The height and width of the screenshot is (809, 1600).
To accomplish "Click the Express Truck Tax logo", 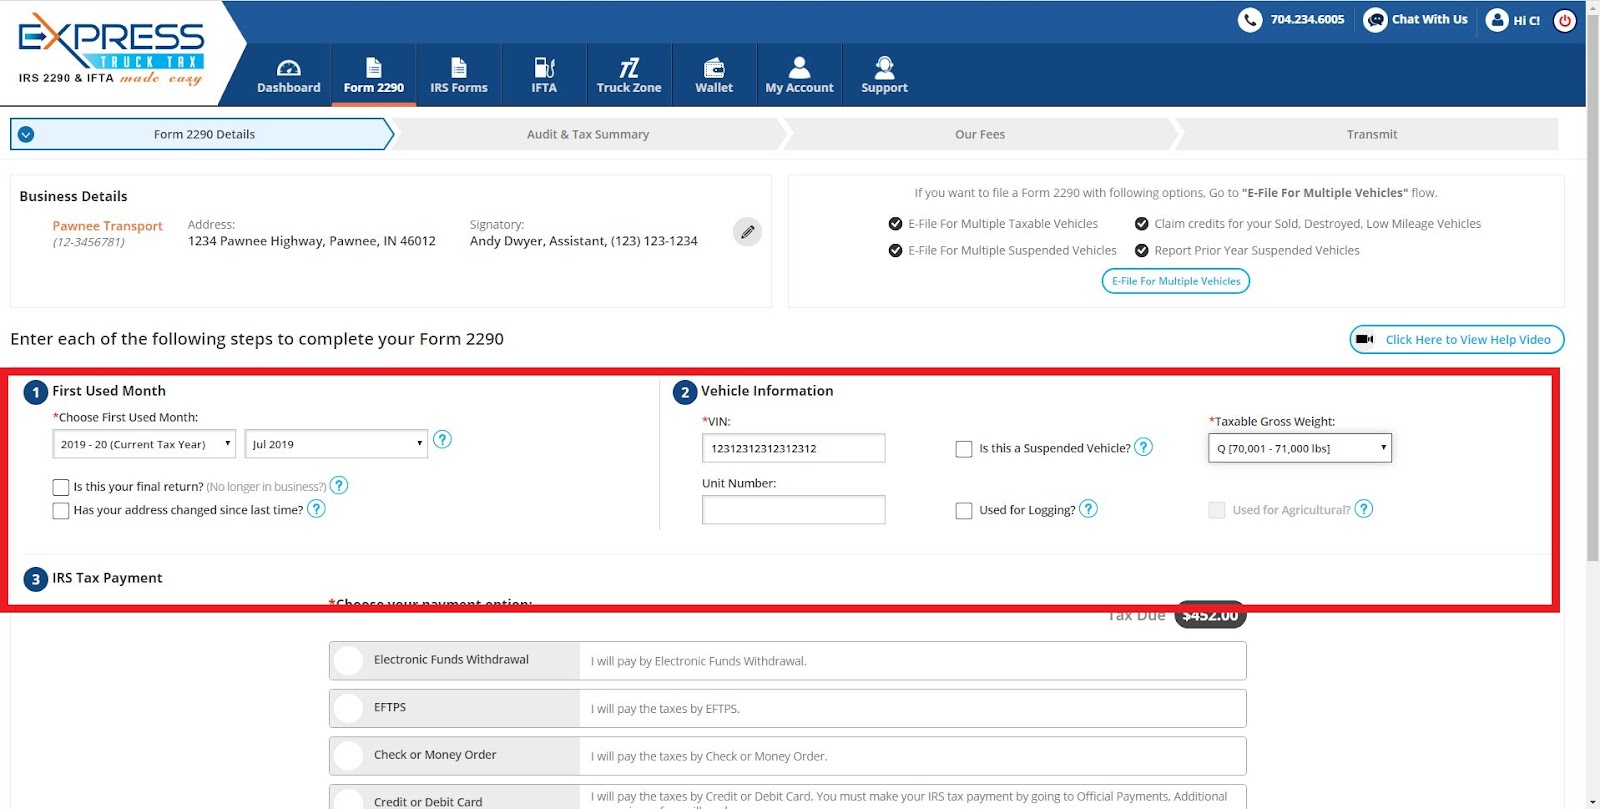I will 111,49.
